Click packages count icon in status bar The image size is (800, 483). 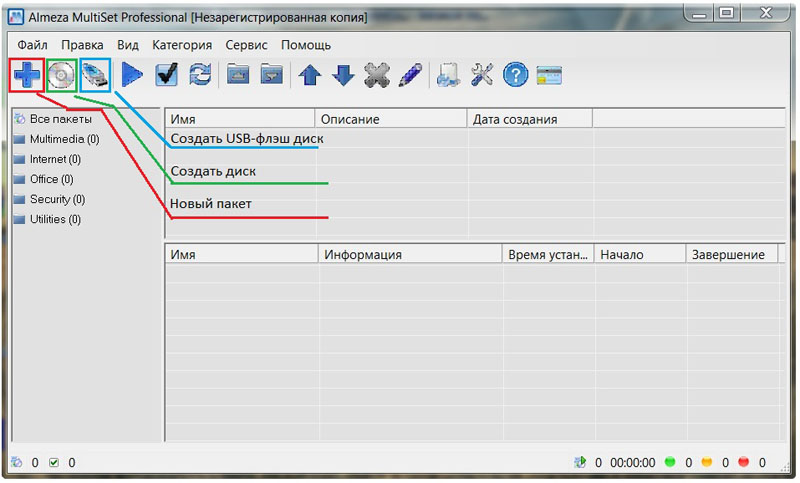[x=17, y=462]
